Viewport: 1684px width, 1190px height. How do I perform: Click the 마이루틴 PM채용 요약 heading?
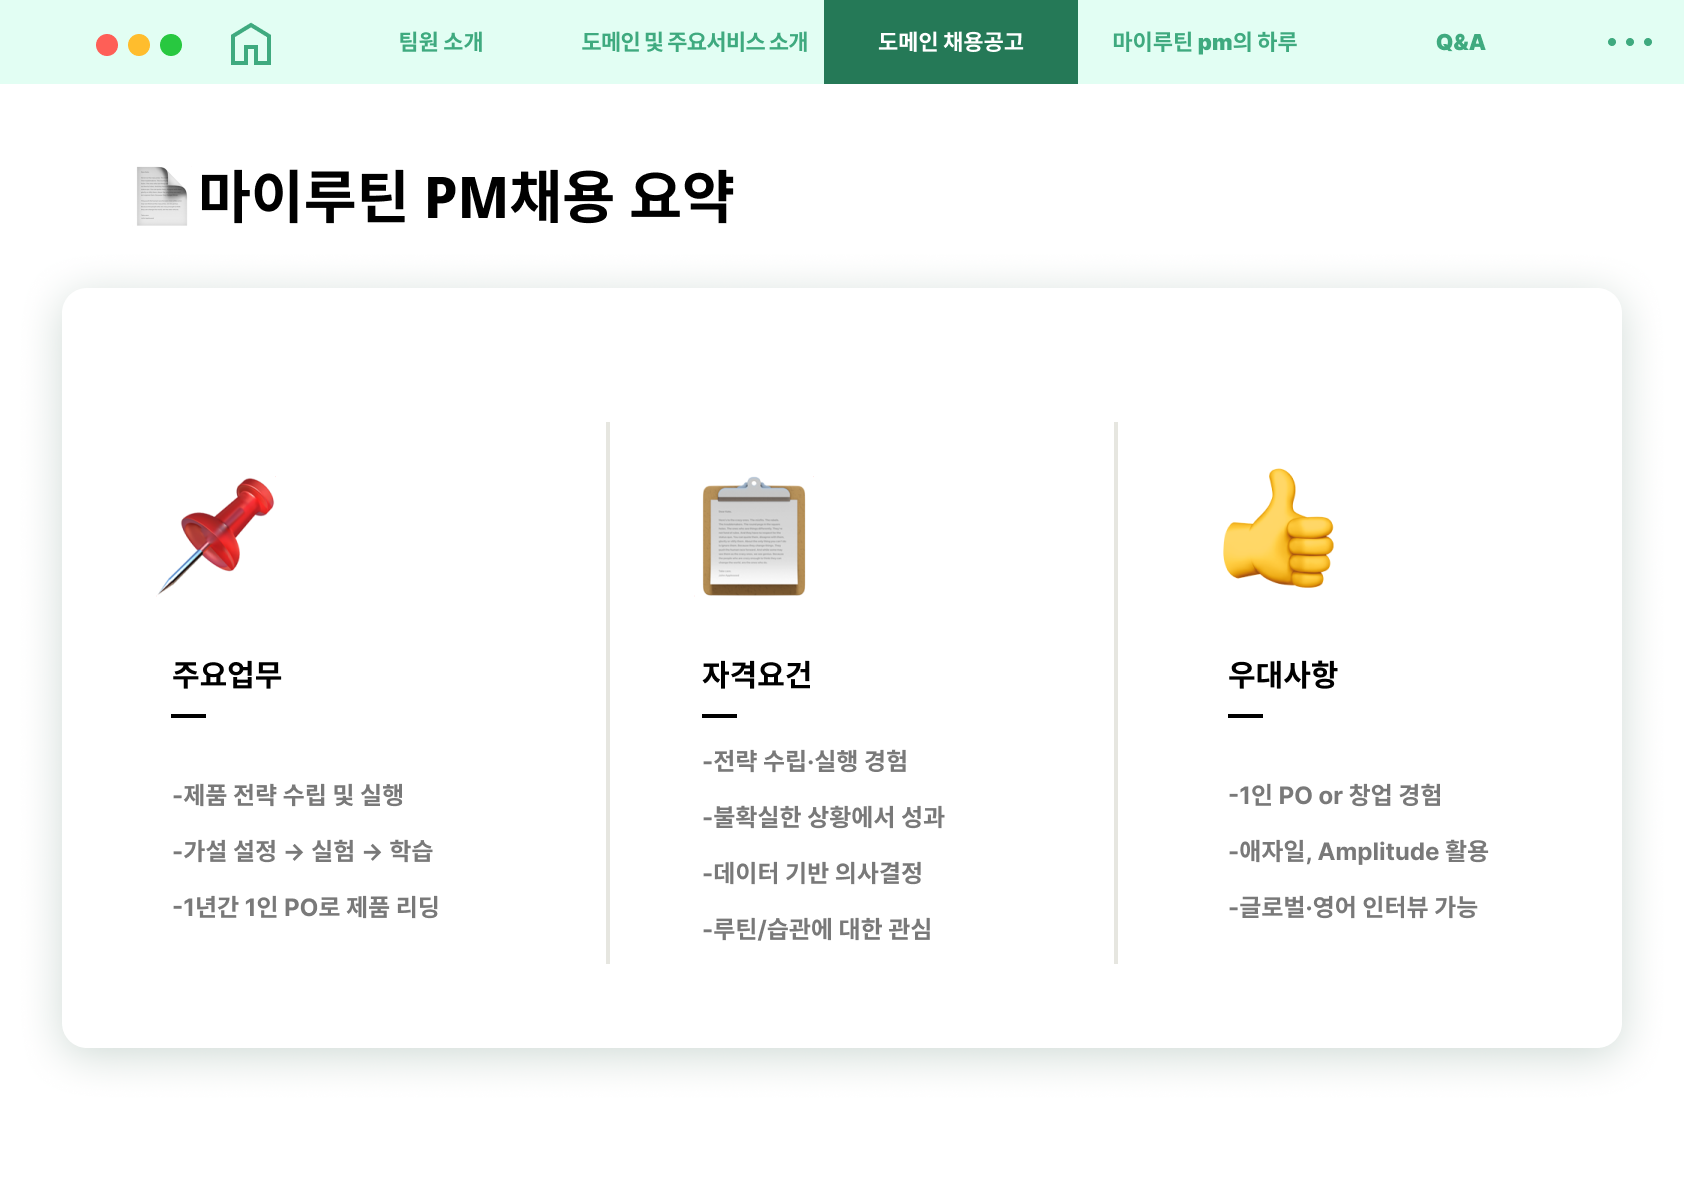466,196
